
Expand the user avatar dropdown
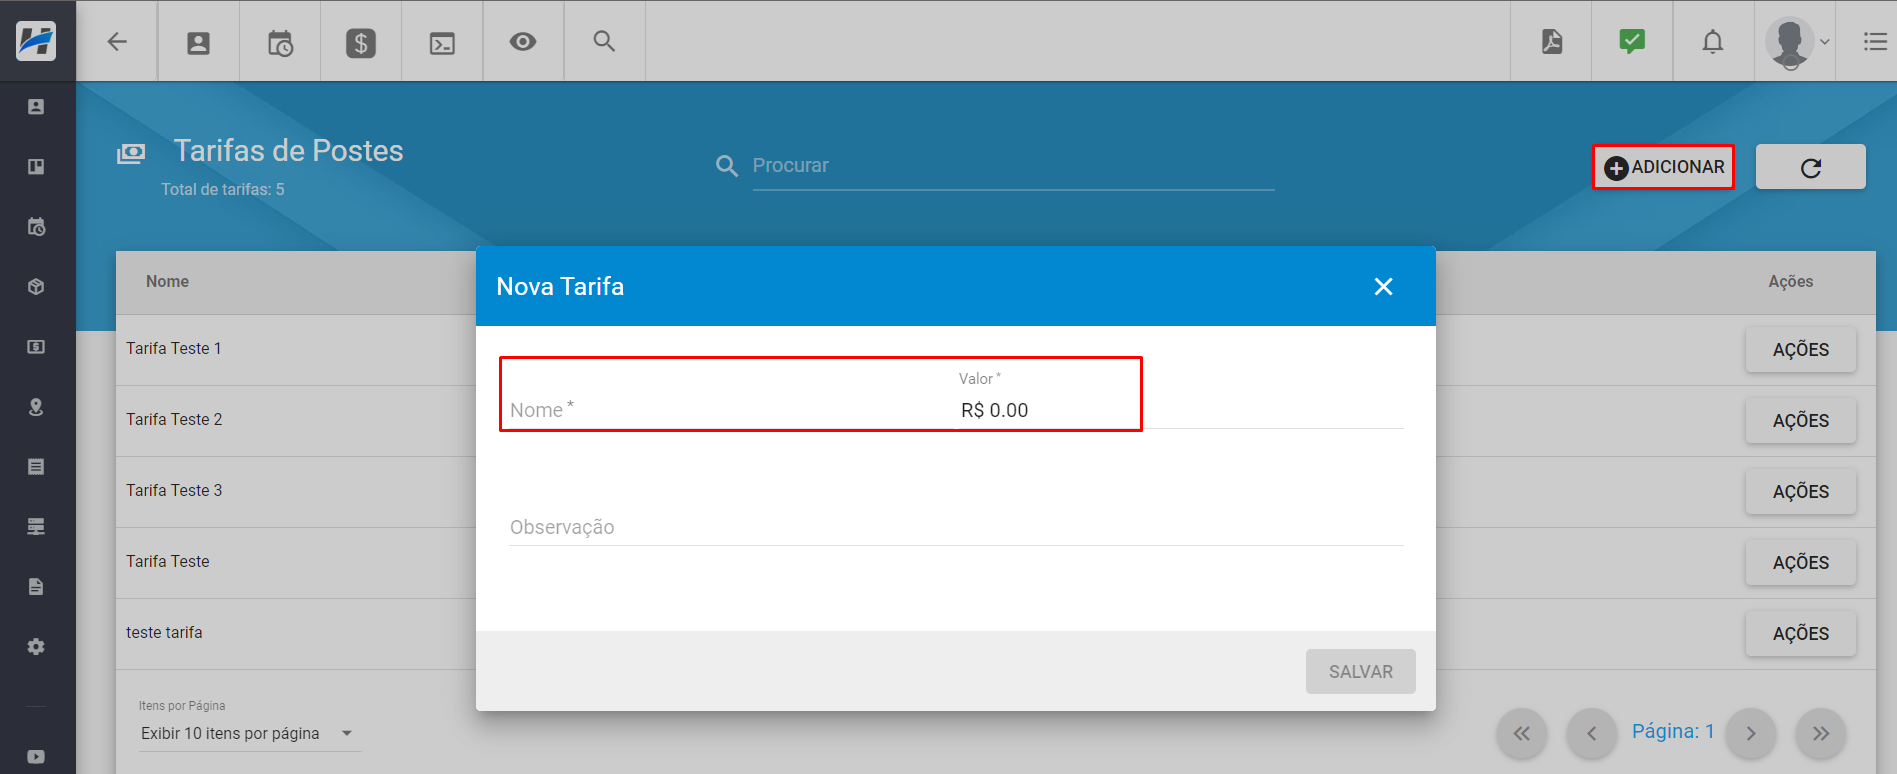(x=1798, y=42)
